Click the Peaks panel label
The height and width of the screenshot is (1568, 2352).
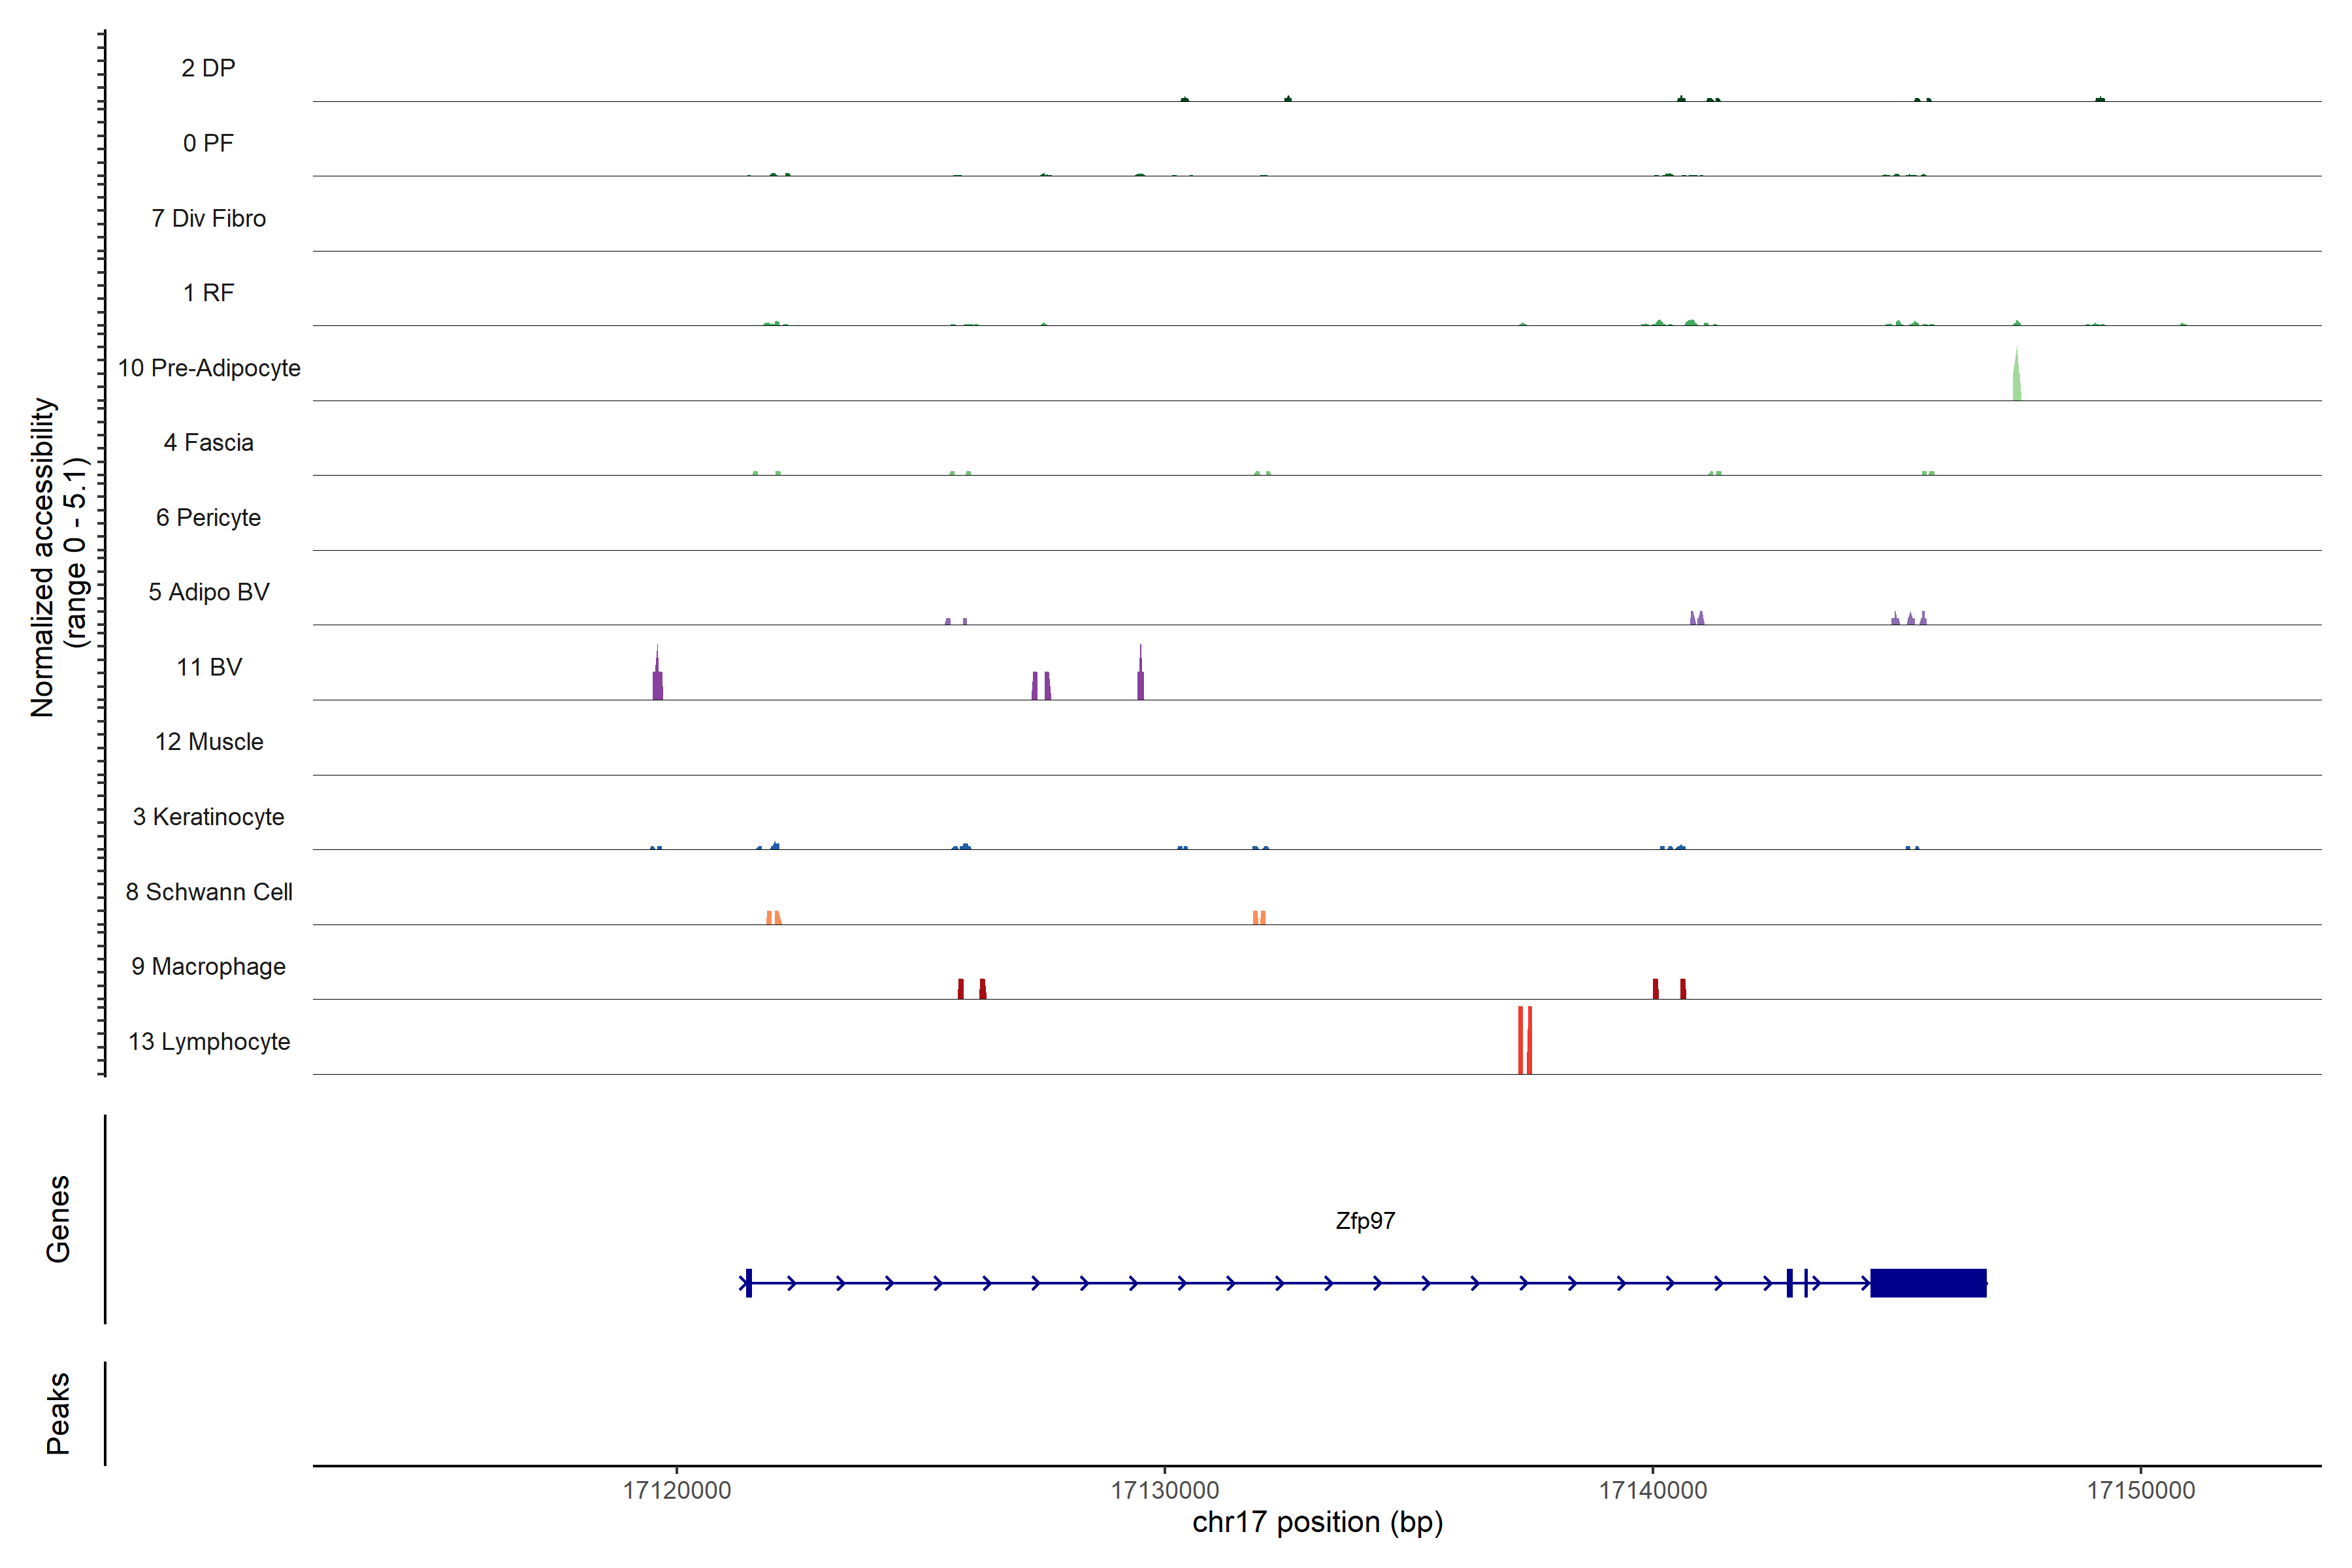pyautogui.click(x=58, y=1413)
